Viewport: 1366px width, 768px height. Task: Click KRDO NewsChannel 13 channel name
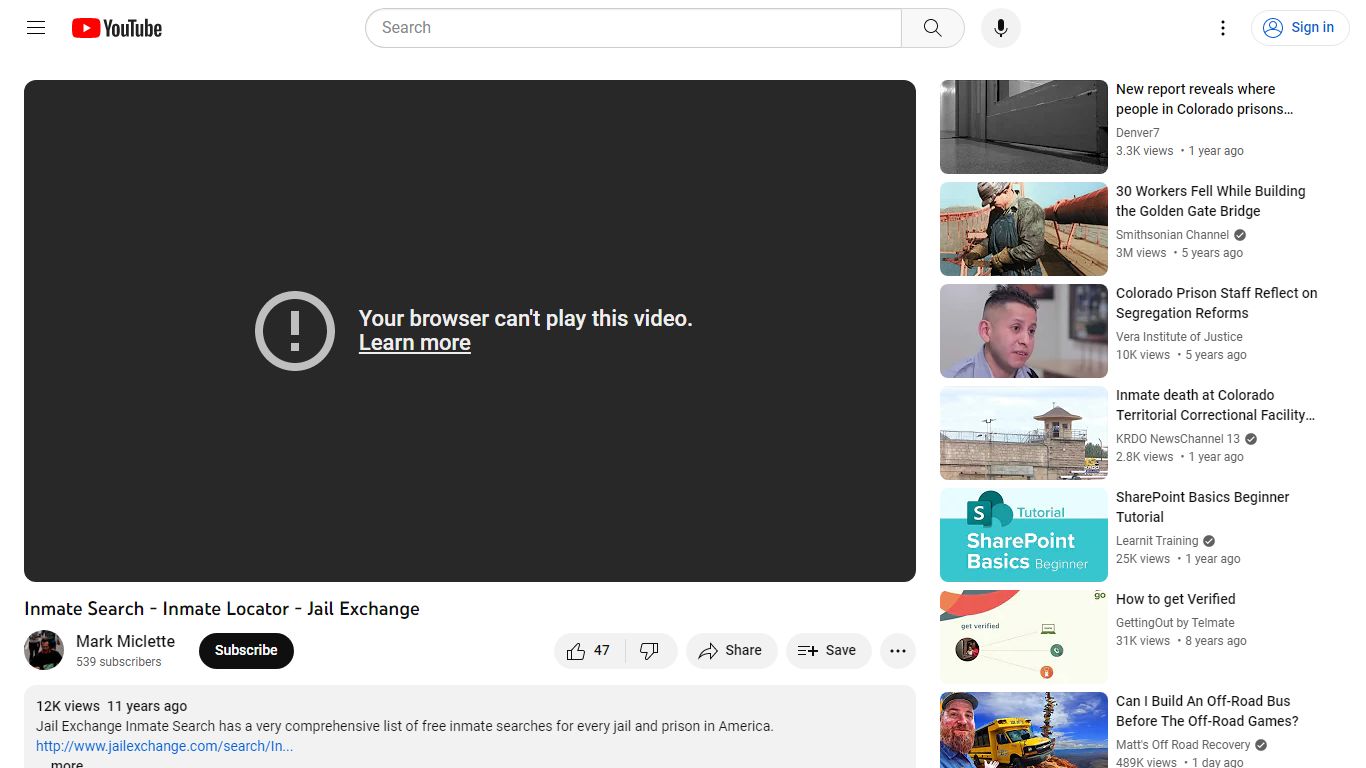[x=1177, y=439]
